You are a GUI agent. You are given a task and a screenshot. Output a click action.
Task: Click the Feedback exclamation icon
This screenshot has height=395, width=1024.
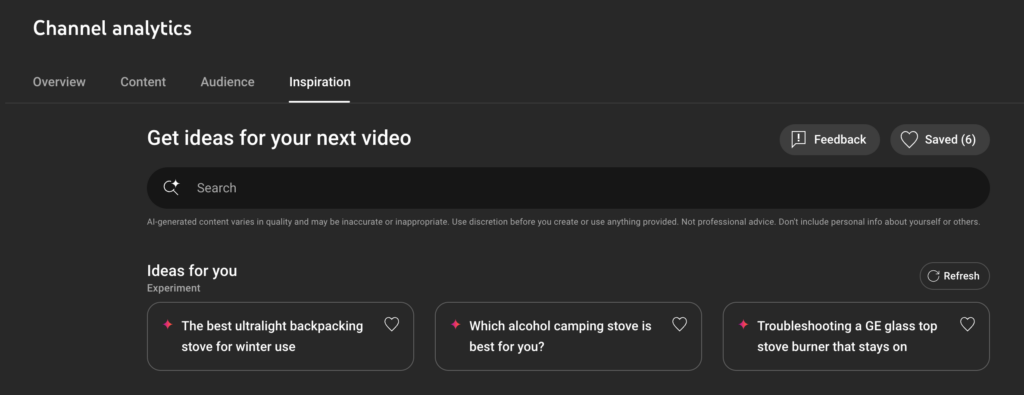(x=798, y=140)
